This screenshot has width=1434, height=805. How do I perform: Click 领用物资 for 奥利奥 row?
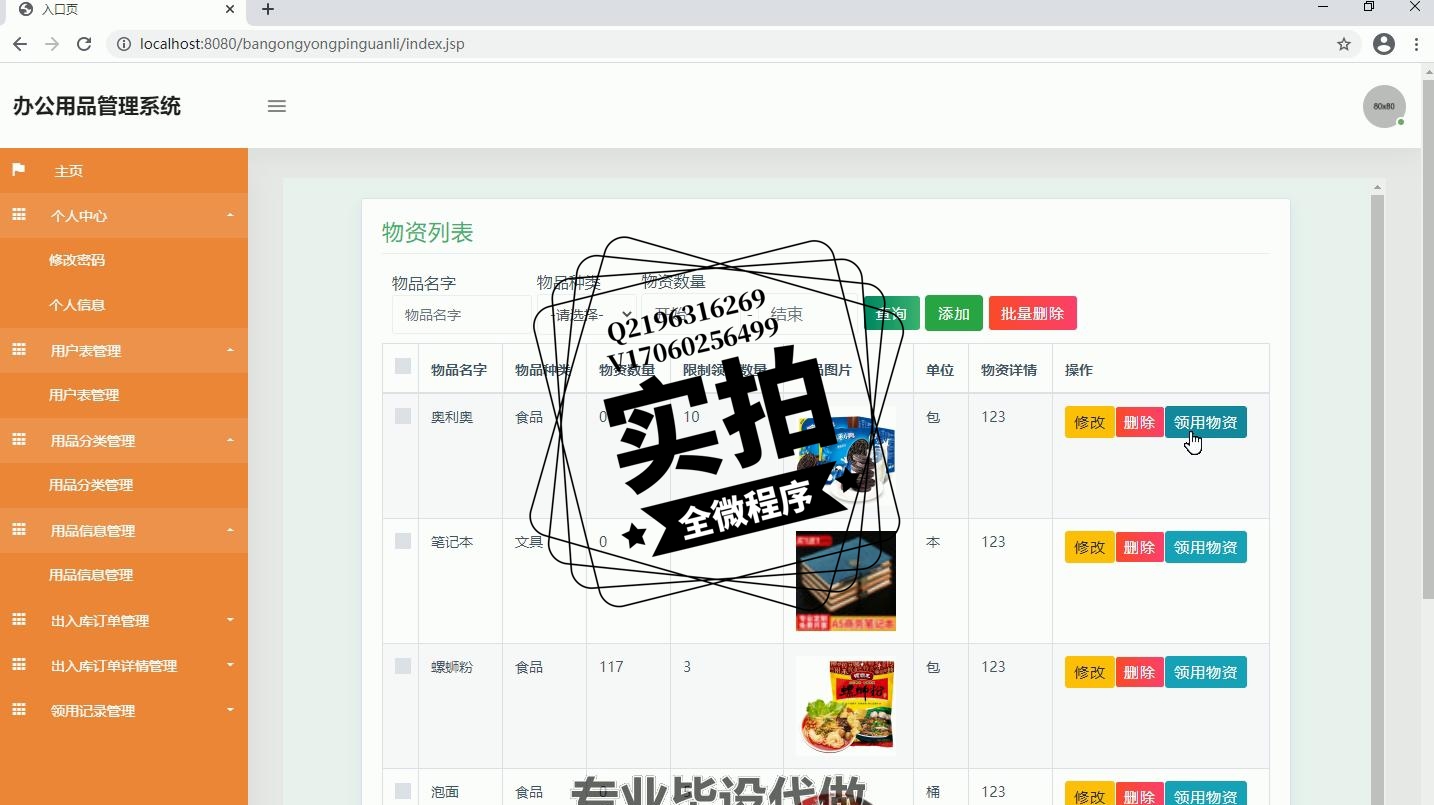pos(1205,422)
